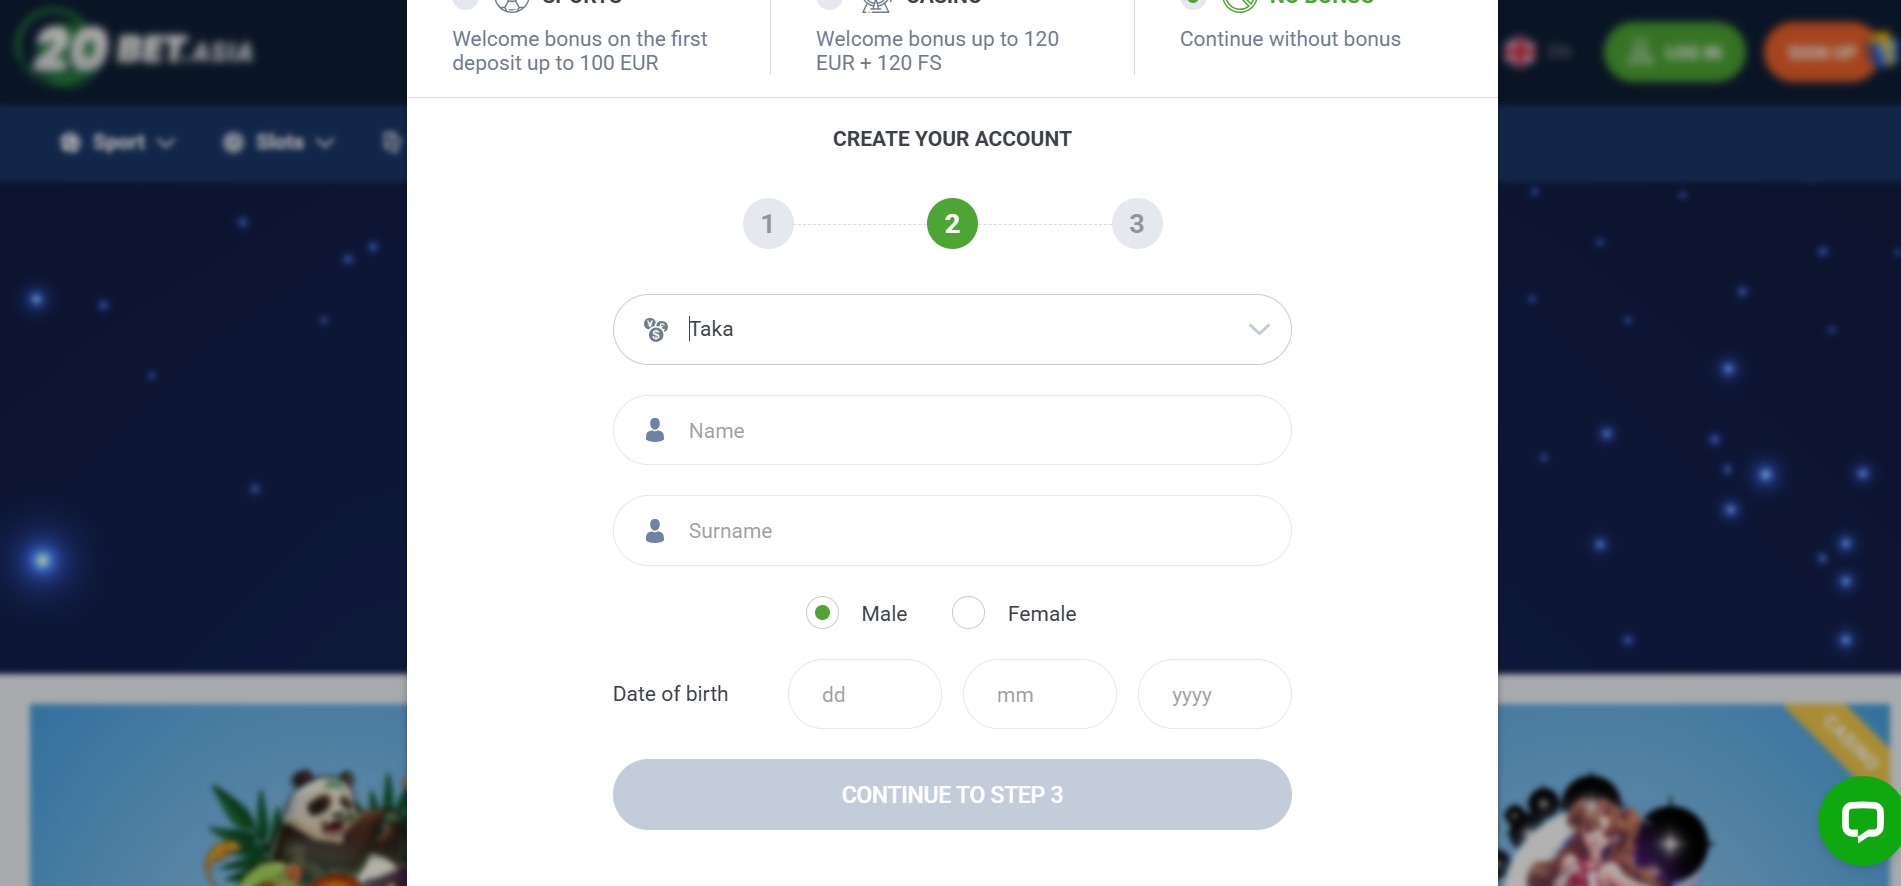Viewport: 1901px width, 886px height.
Task: Open the currency selector showing Taka
Action: tap(952, 329)
